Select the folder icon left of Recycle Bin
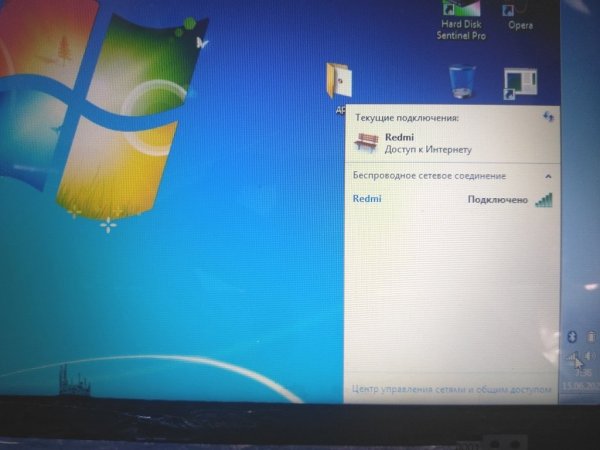 337,81
